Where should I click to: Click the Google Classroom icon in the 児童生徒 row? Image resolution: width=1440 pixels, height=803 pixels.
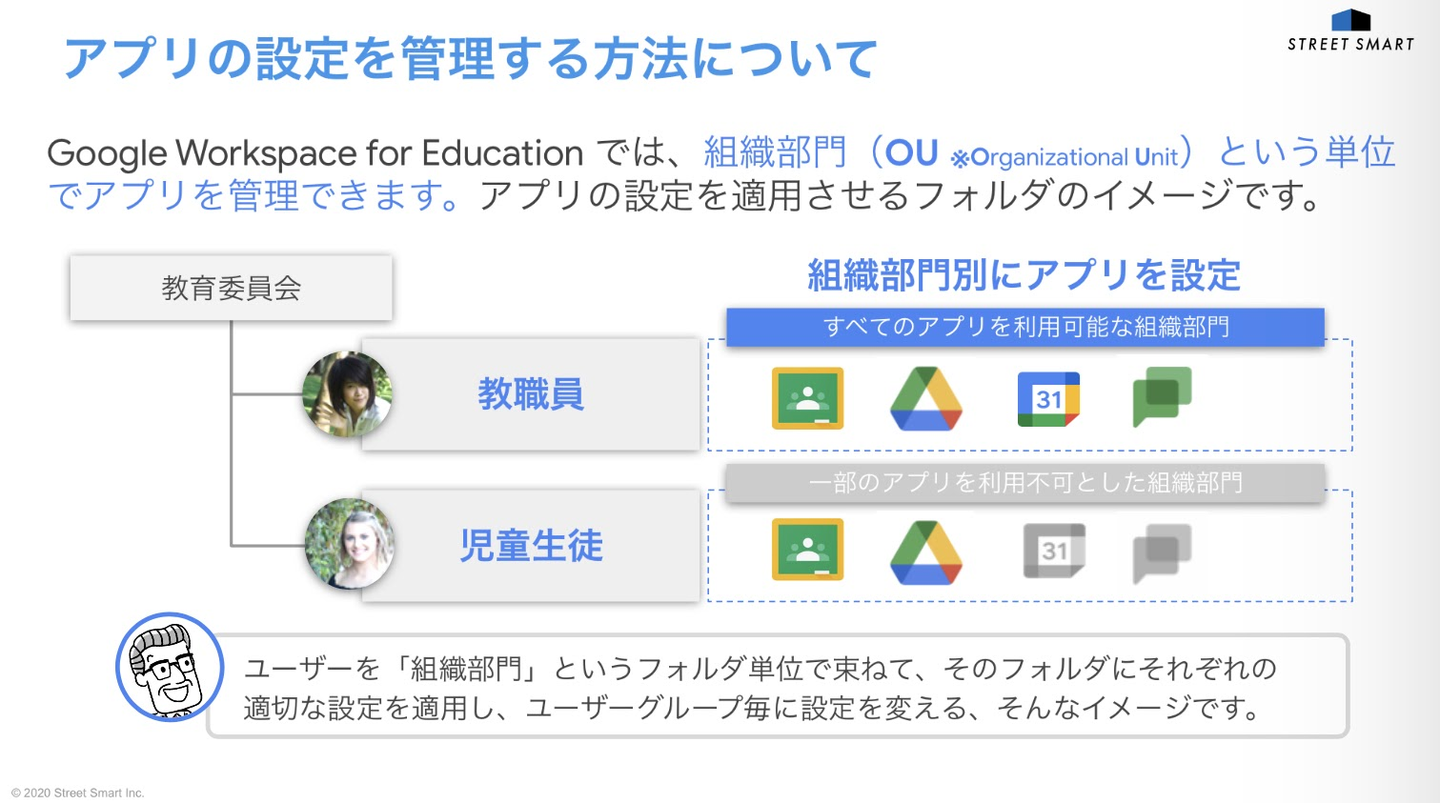tap(807, 549)
